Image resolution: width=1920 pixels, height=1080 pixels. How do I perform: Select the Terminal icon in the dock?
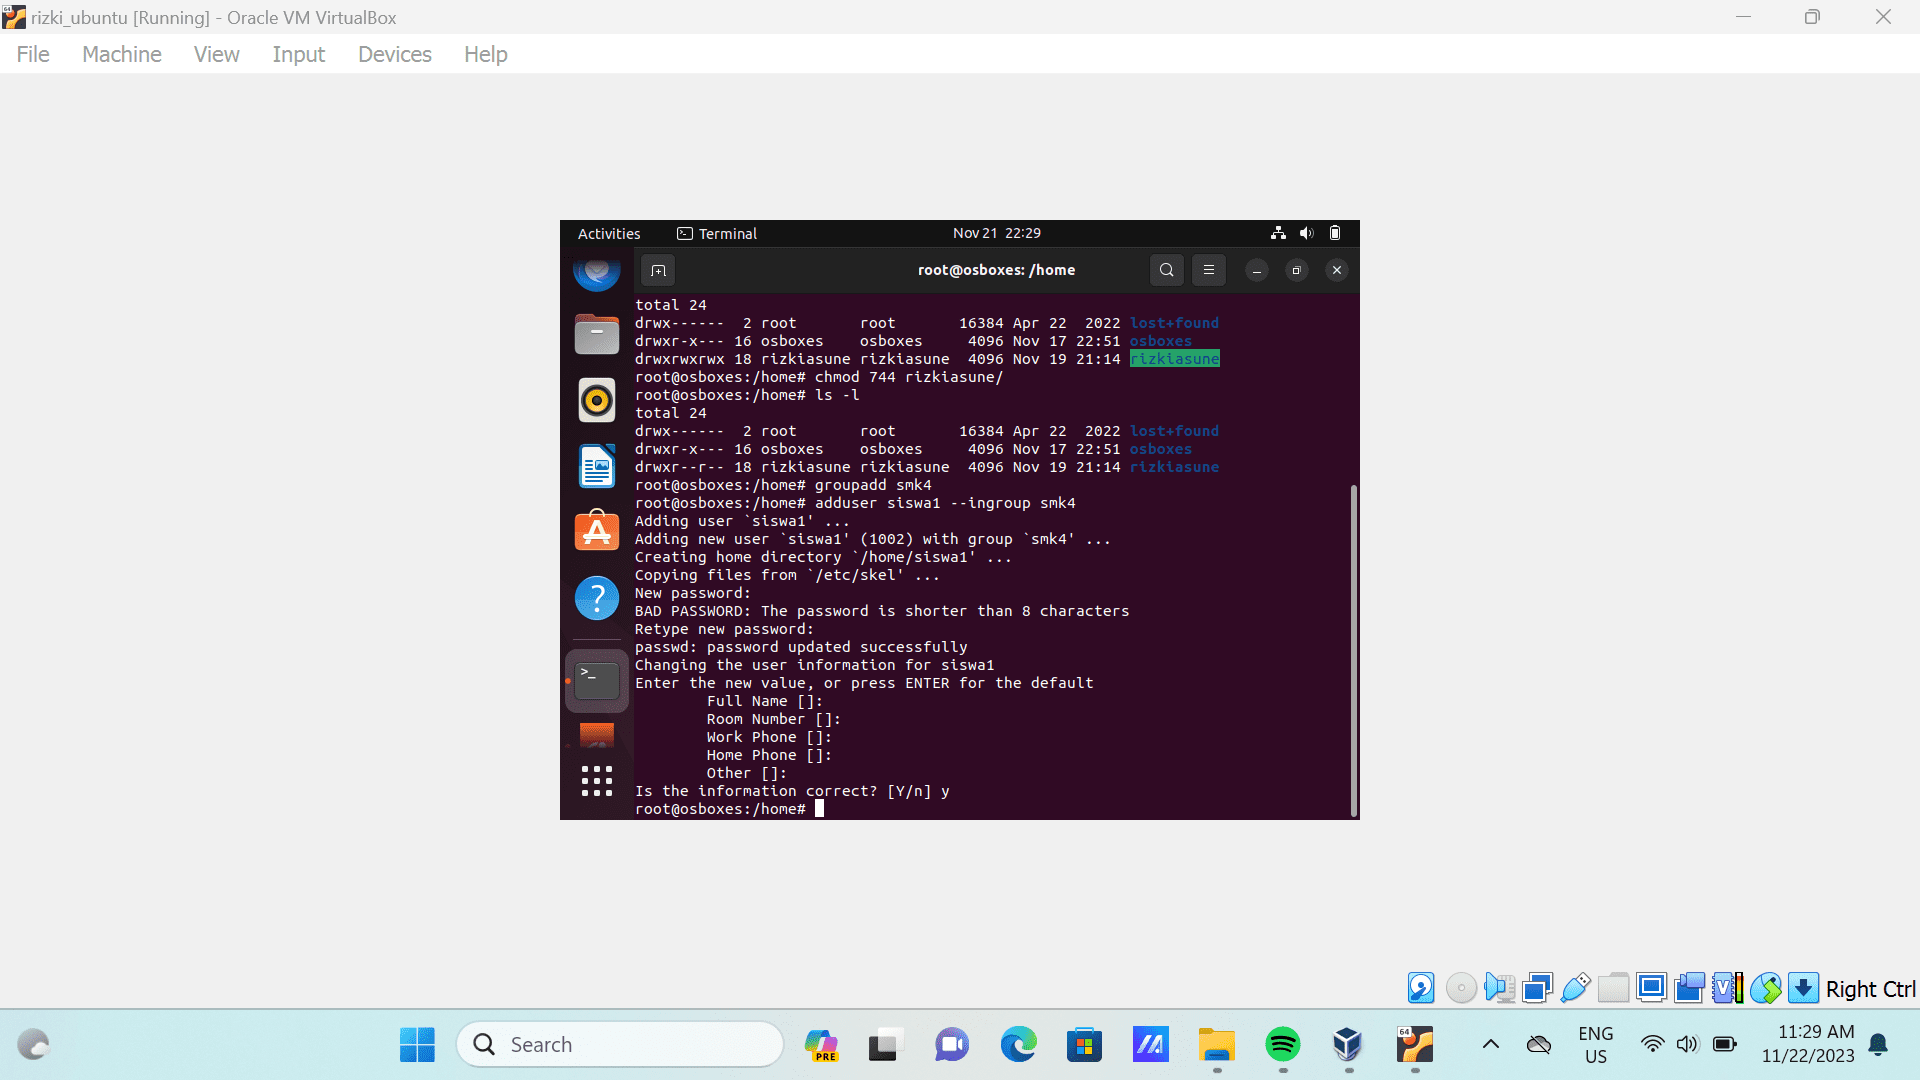click(597, 681)
